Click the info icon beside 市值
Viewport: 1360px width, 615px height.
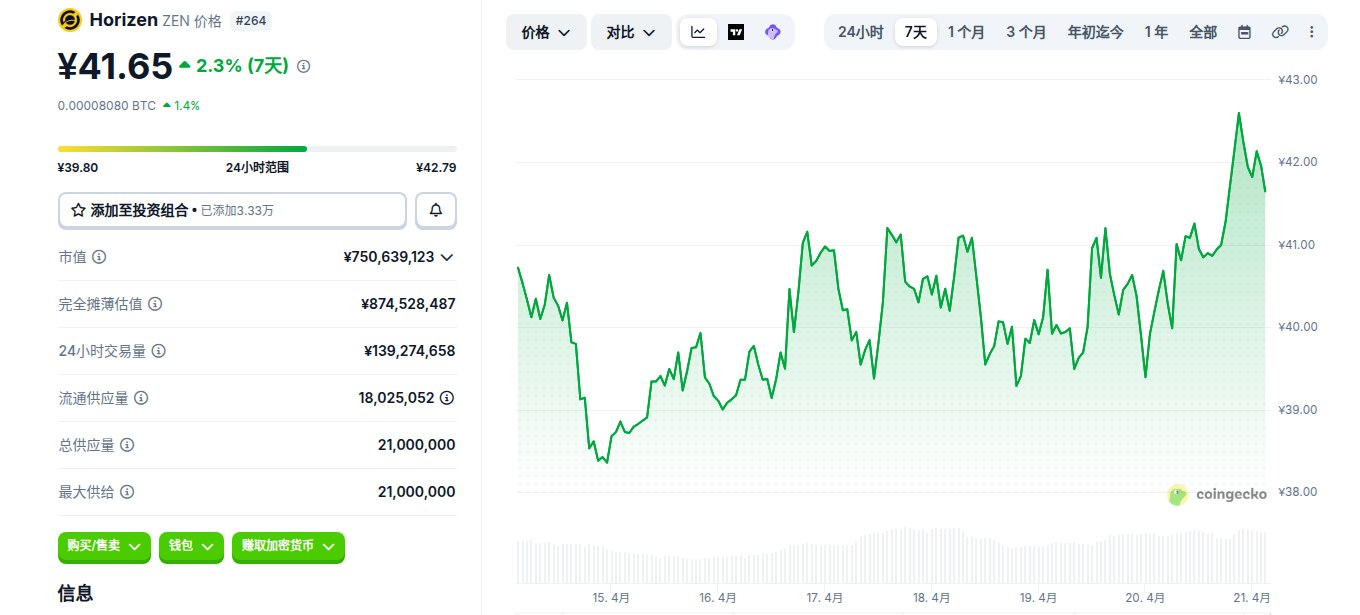99,257
